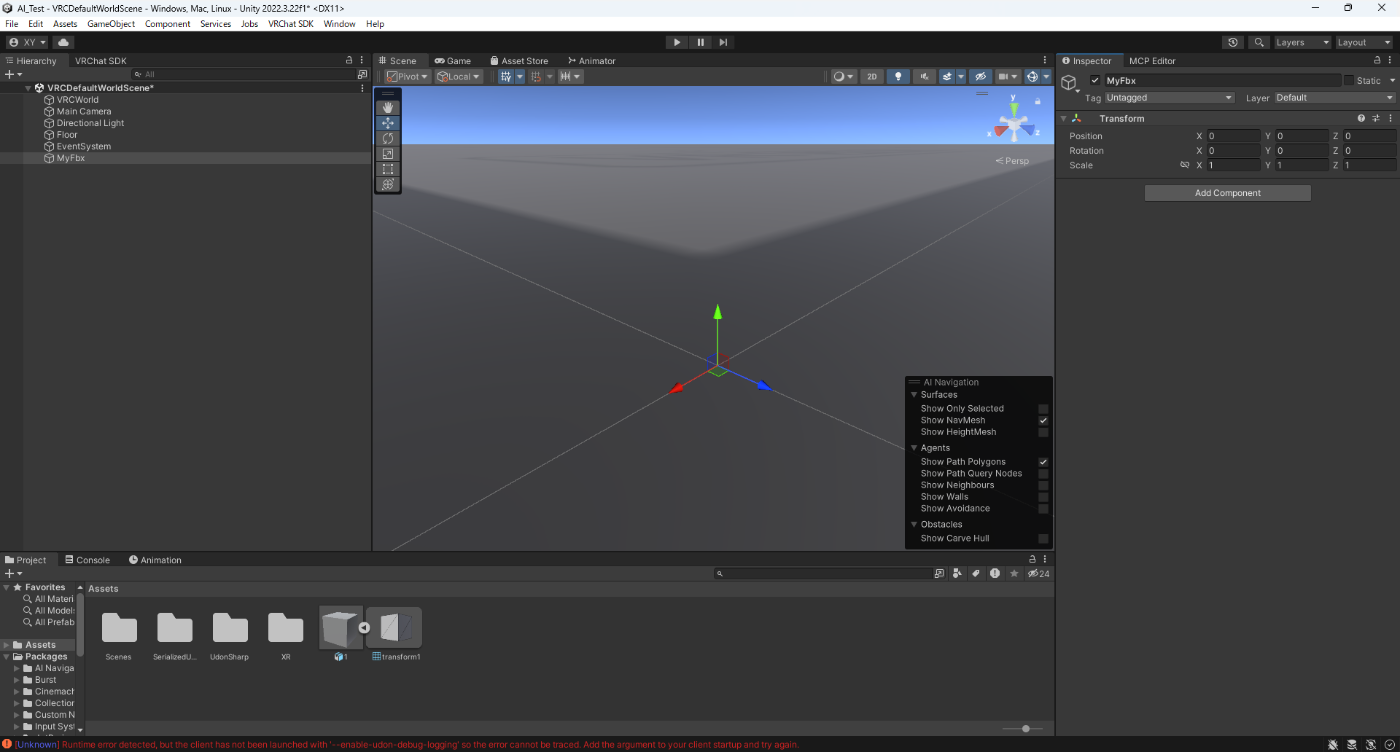
Task: Select the Move tool in Scene
Action: [x=388, y=123]
